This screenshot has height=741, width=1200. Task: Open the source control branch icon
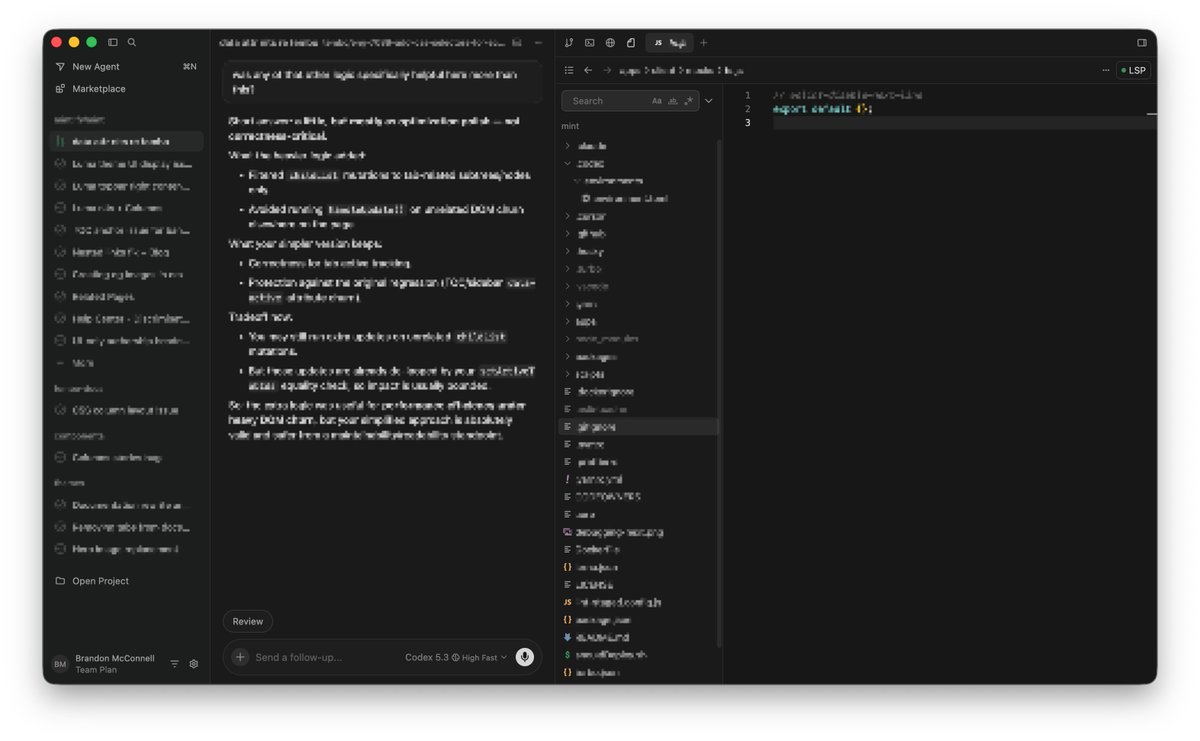point(569,43)
